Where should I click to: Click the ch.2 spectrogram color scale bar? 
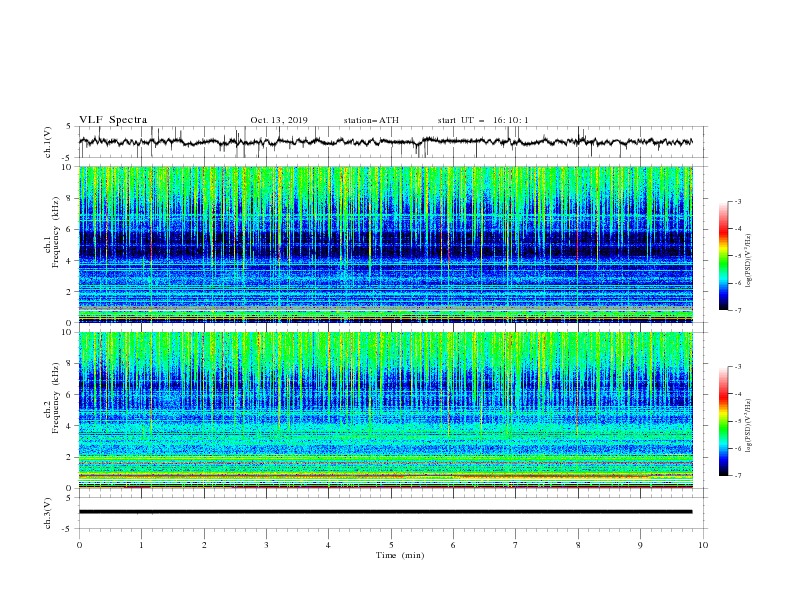pyautogui.click(x=723, y=421)
